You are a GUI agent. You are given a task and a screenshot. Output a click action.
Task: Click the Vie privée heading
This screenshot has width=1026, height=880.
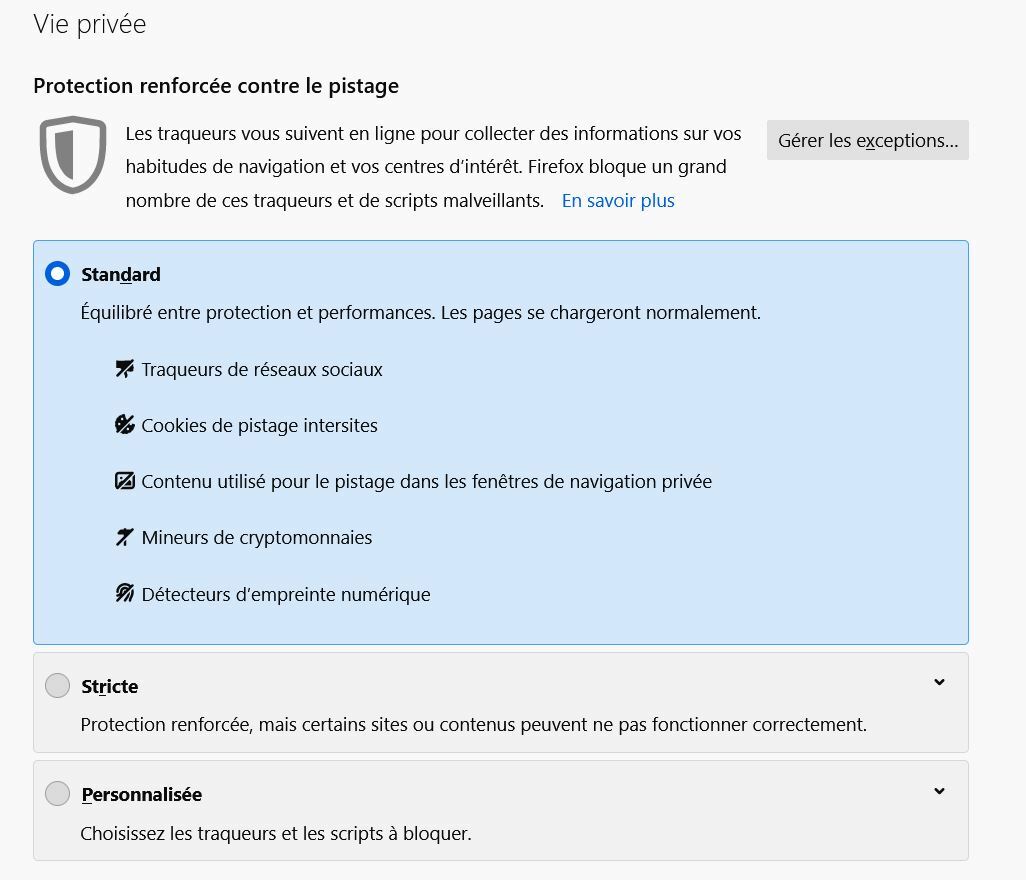[x=90, y=25]
